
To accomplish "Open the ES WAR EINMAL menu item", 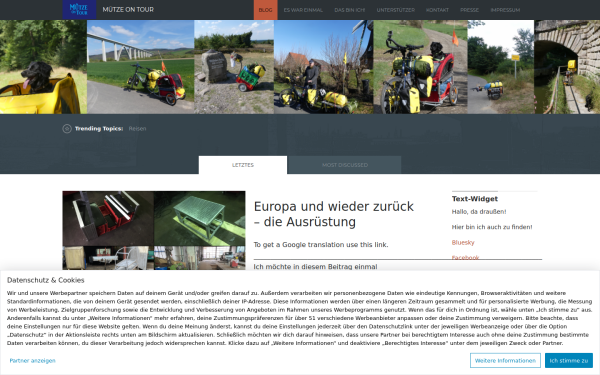I will [x=303, y=10].
